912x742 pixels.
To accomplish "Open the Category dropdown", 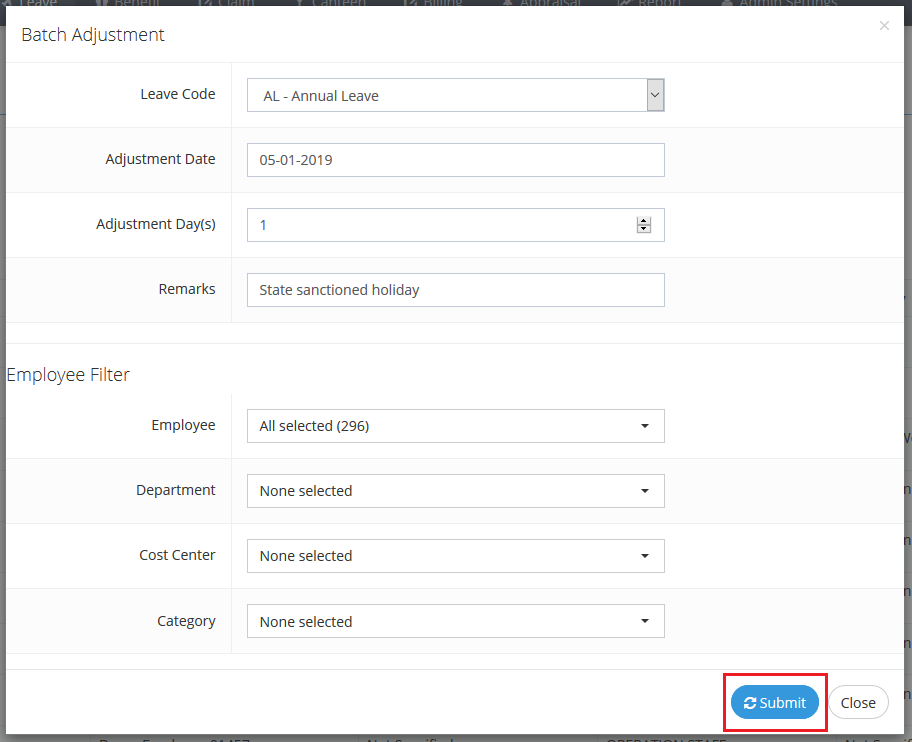I will click(455, 621).
